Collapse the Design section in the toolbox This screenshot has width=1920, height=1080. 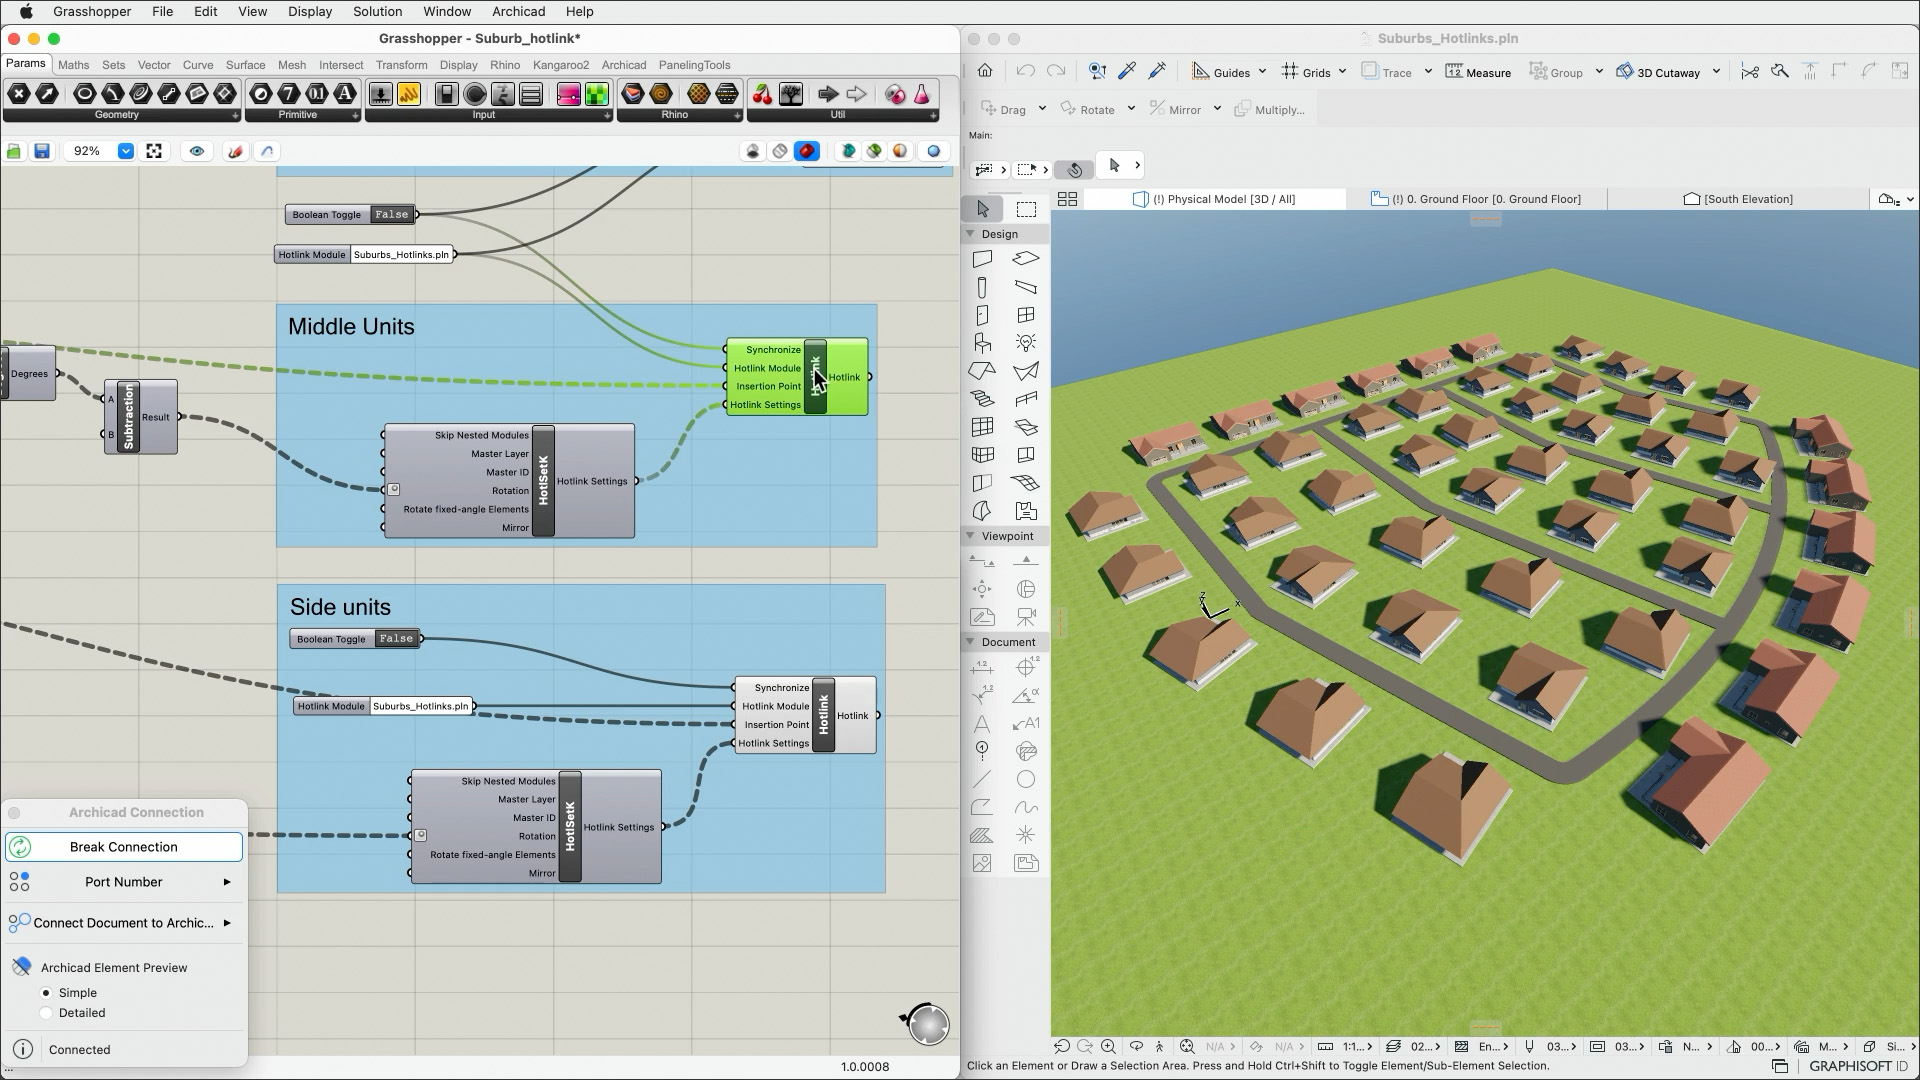(x=970, y=233)
